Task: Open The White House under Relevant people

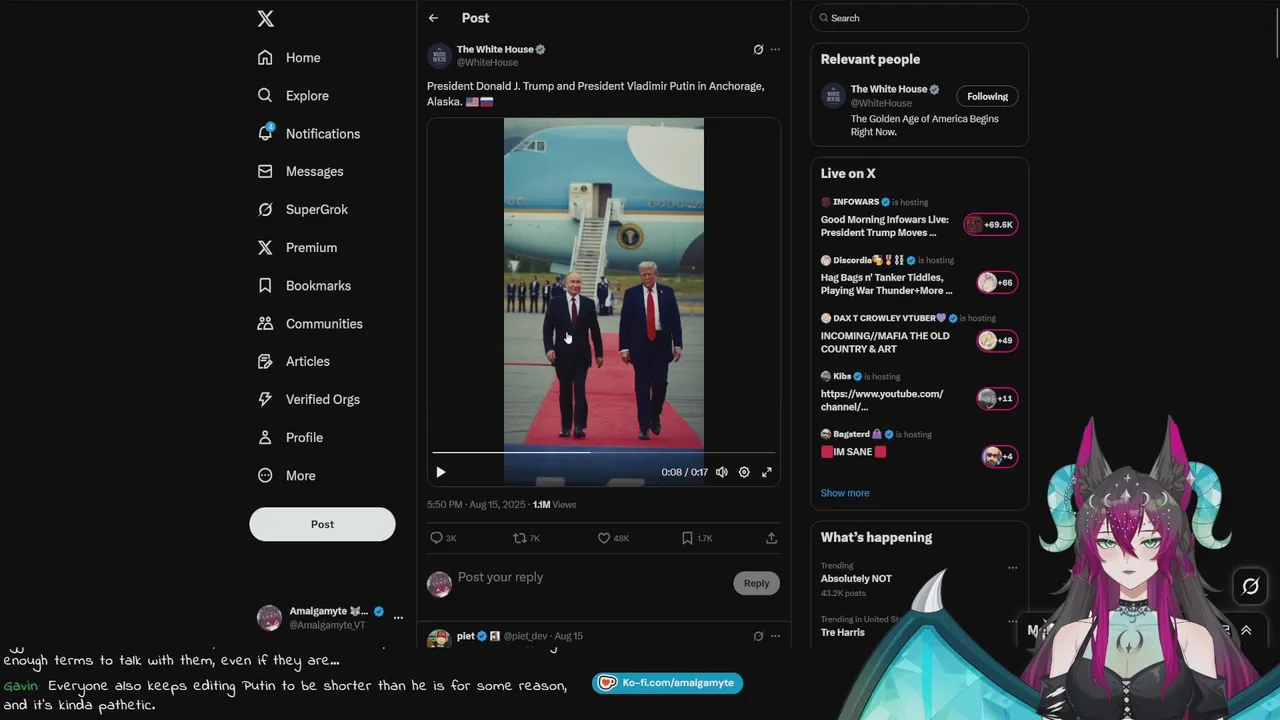Action: coord(889,89)
